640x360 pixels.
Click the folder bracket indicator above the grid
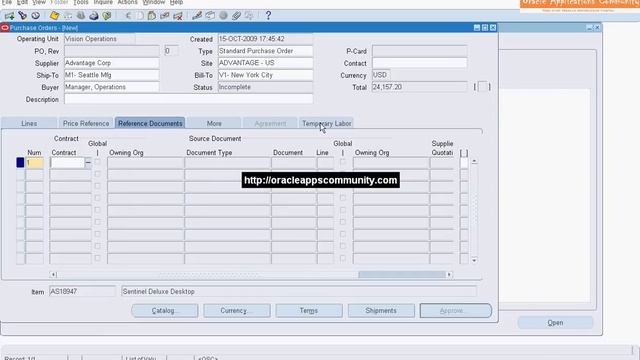click(464, 153)
